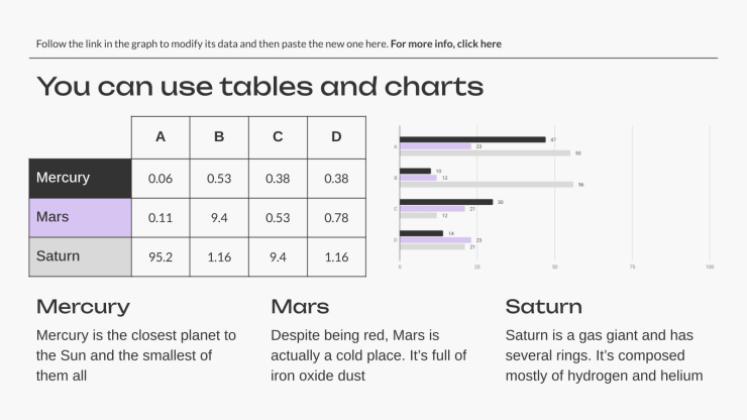Click column header A in the table
747x420 pixels.
[x=160, y=137]
